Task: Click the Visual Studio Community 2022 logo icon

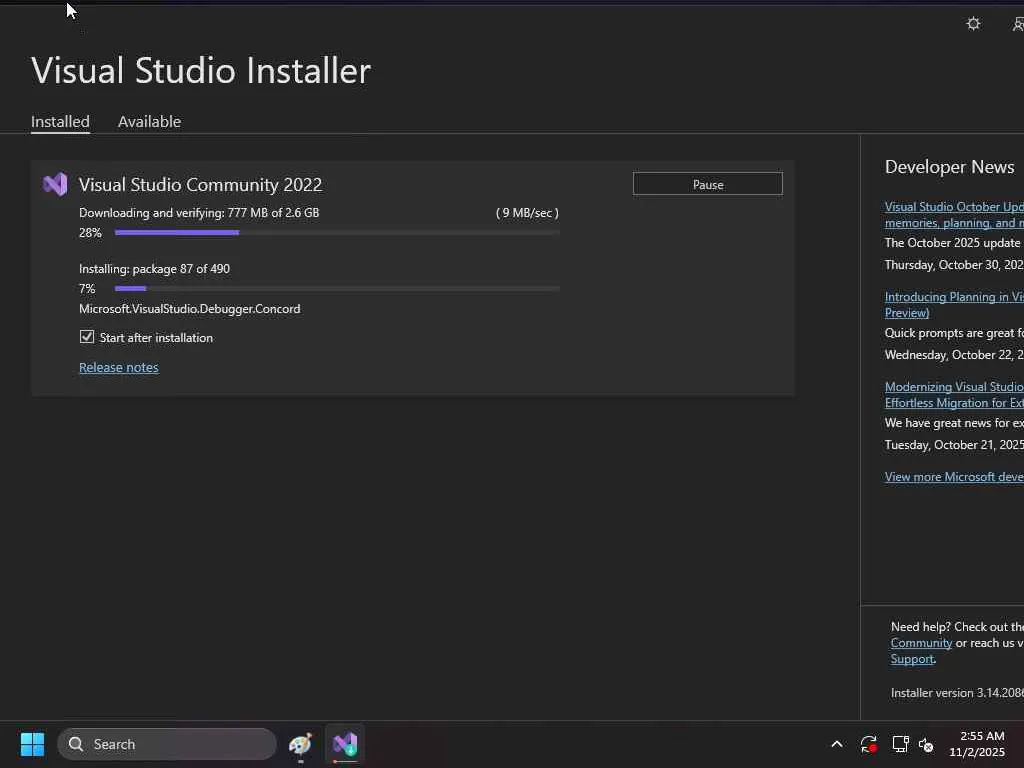Action: [x=56, y=184]
